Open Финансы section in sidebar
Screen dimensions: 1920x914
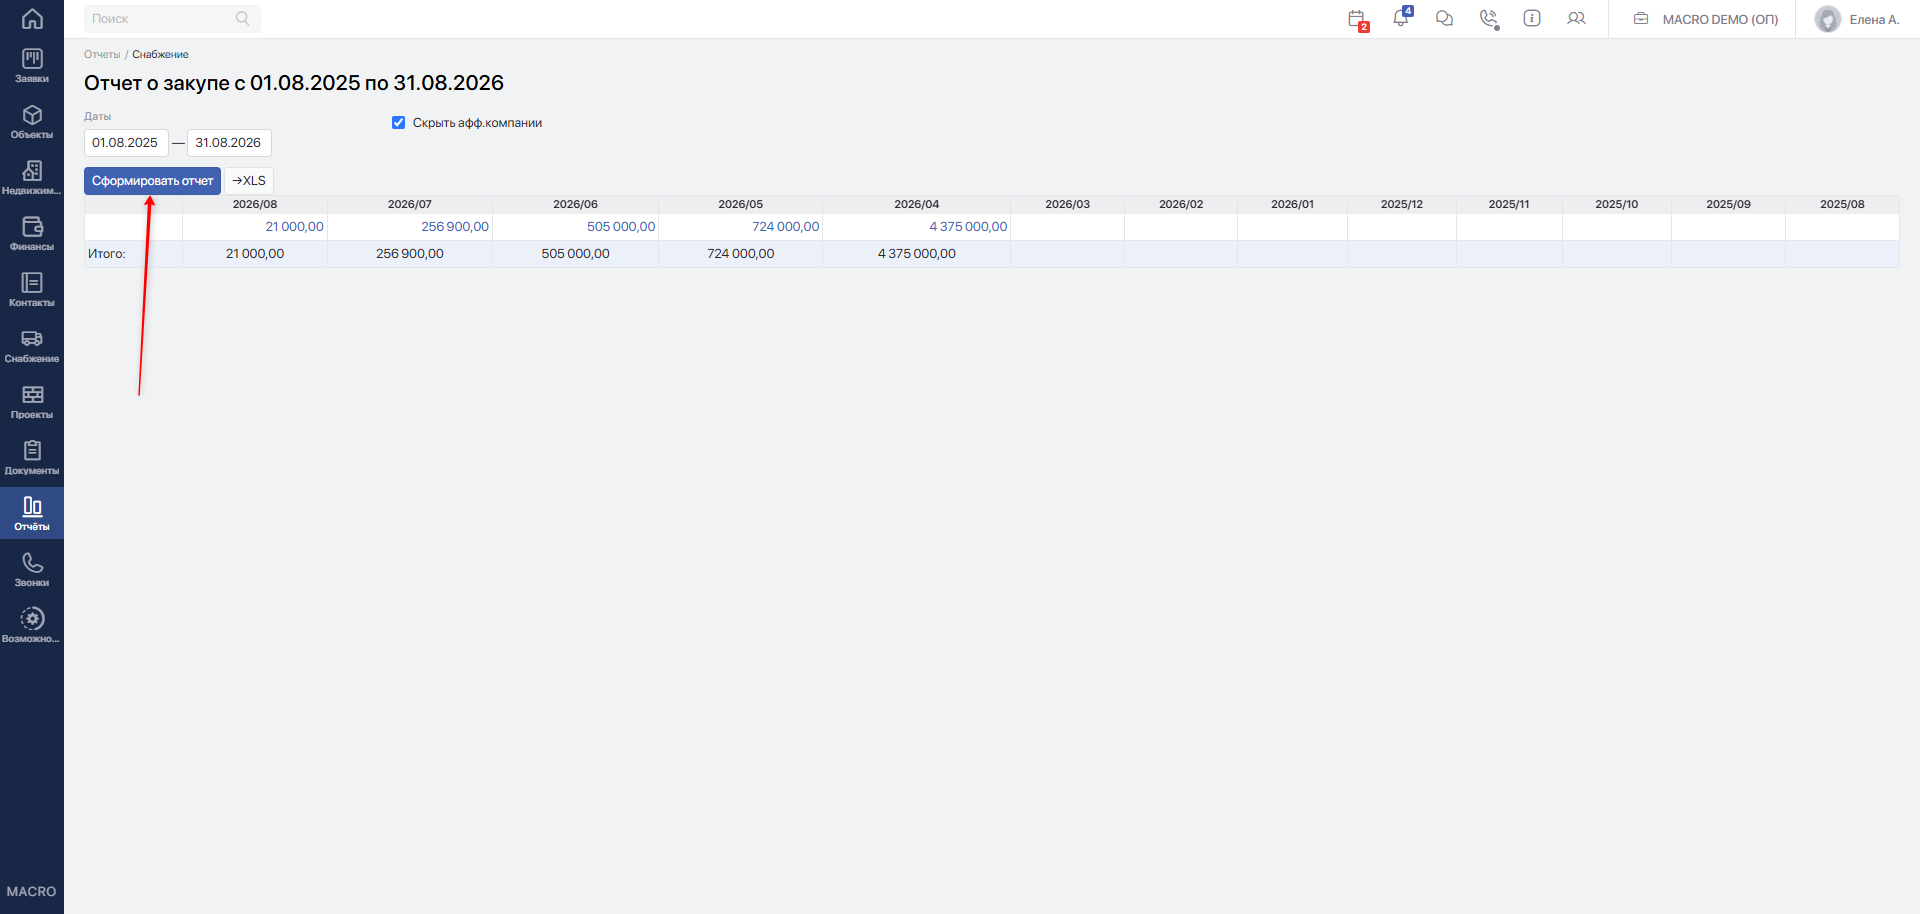coord(32,234)
